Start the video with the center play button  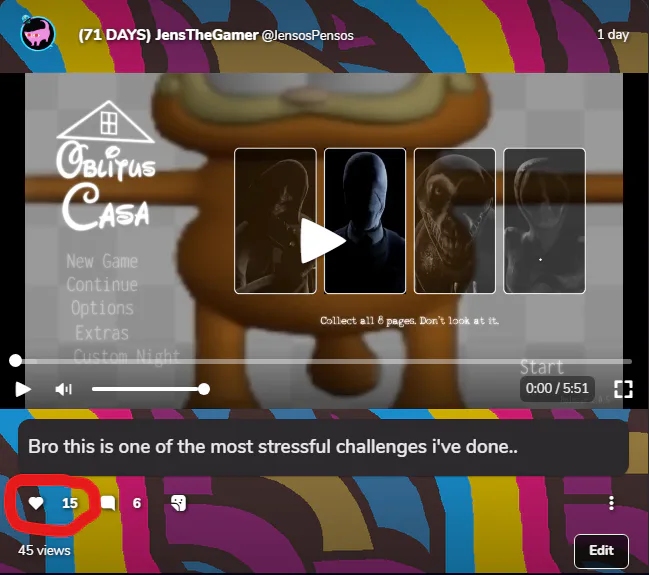pos(322,241)
